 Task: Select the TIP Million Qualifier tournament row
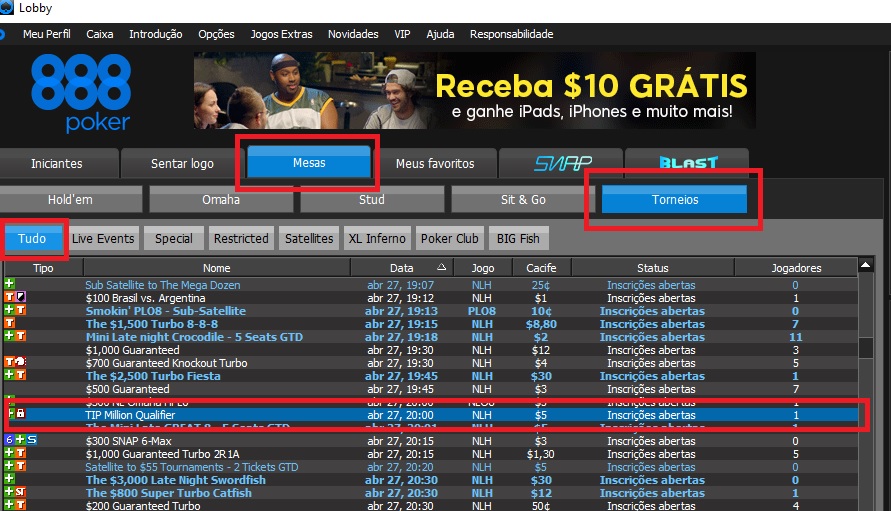pyautogui.click(x=431, y=415)
